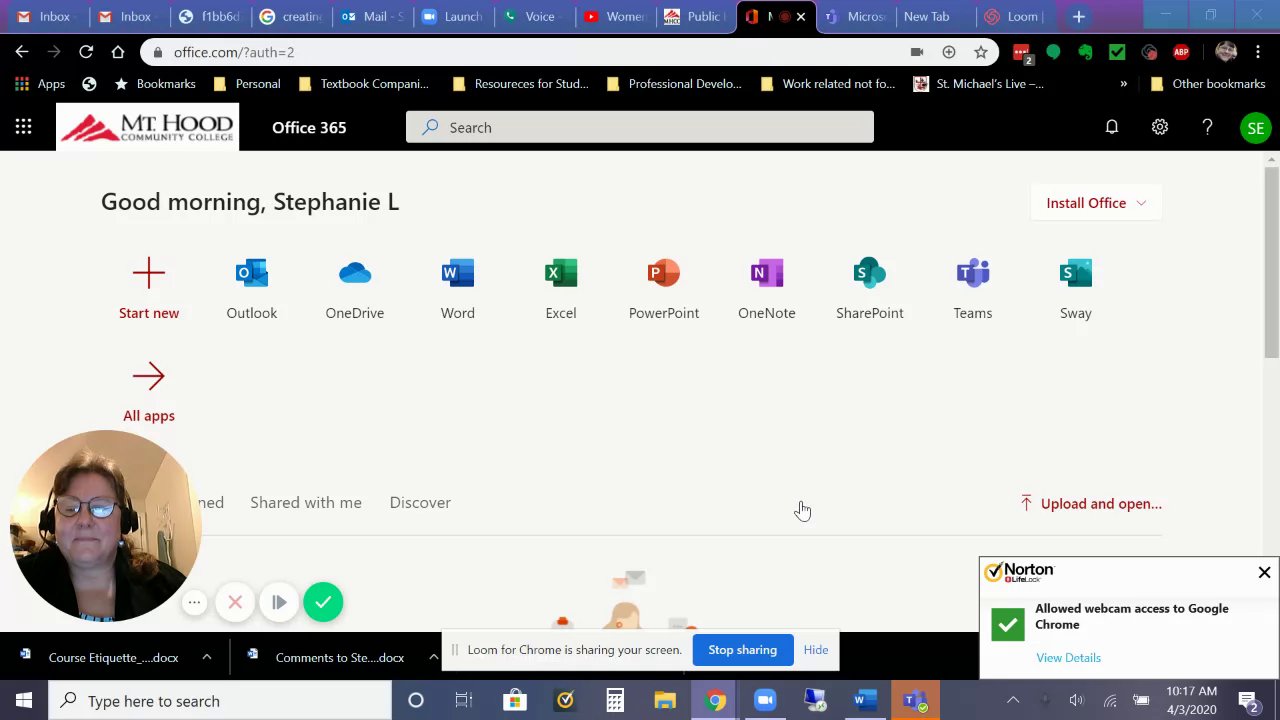The image size is (1280, 720).
Task: Hide the Loom sharing bar
Action: coord(816,650)
